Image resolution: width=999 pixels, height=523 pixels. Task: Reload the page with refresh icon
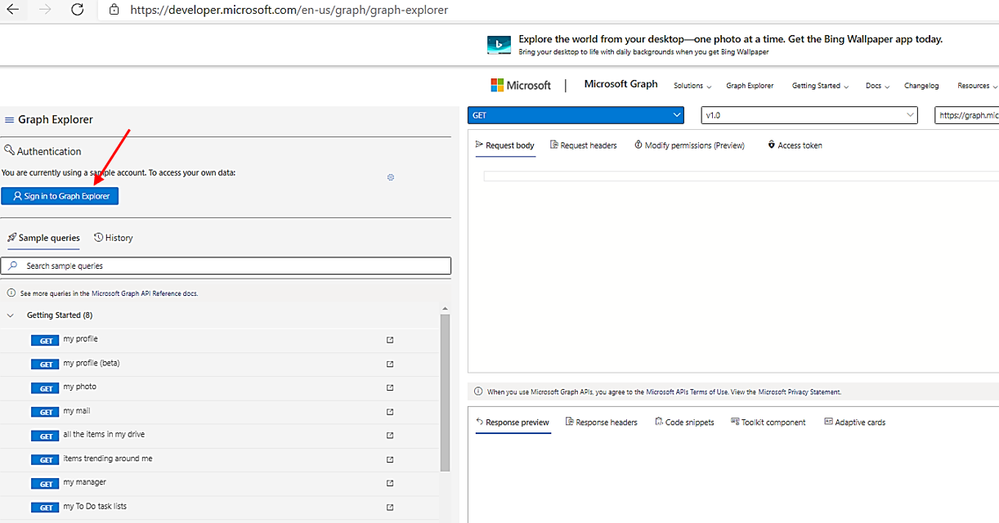pos(77,10)
